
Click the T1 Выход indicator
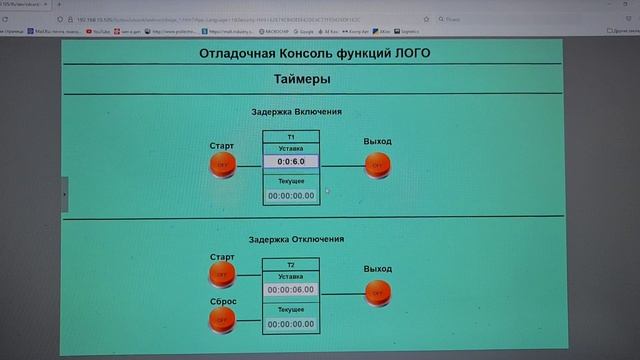378,165
